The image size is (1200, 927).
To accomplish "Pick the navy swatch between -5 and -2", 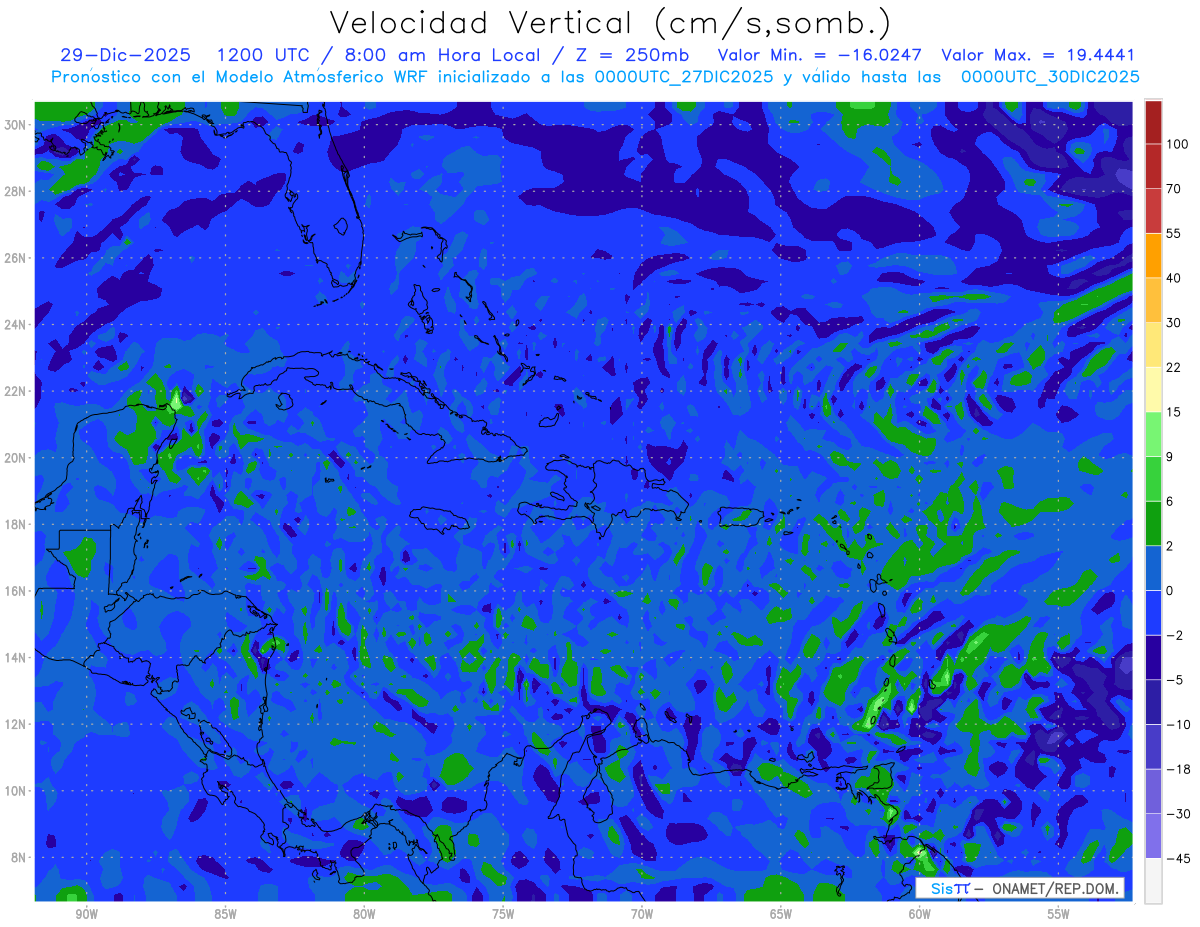I will [x=1153, y=657].
